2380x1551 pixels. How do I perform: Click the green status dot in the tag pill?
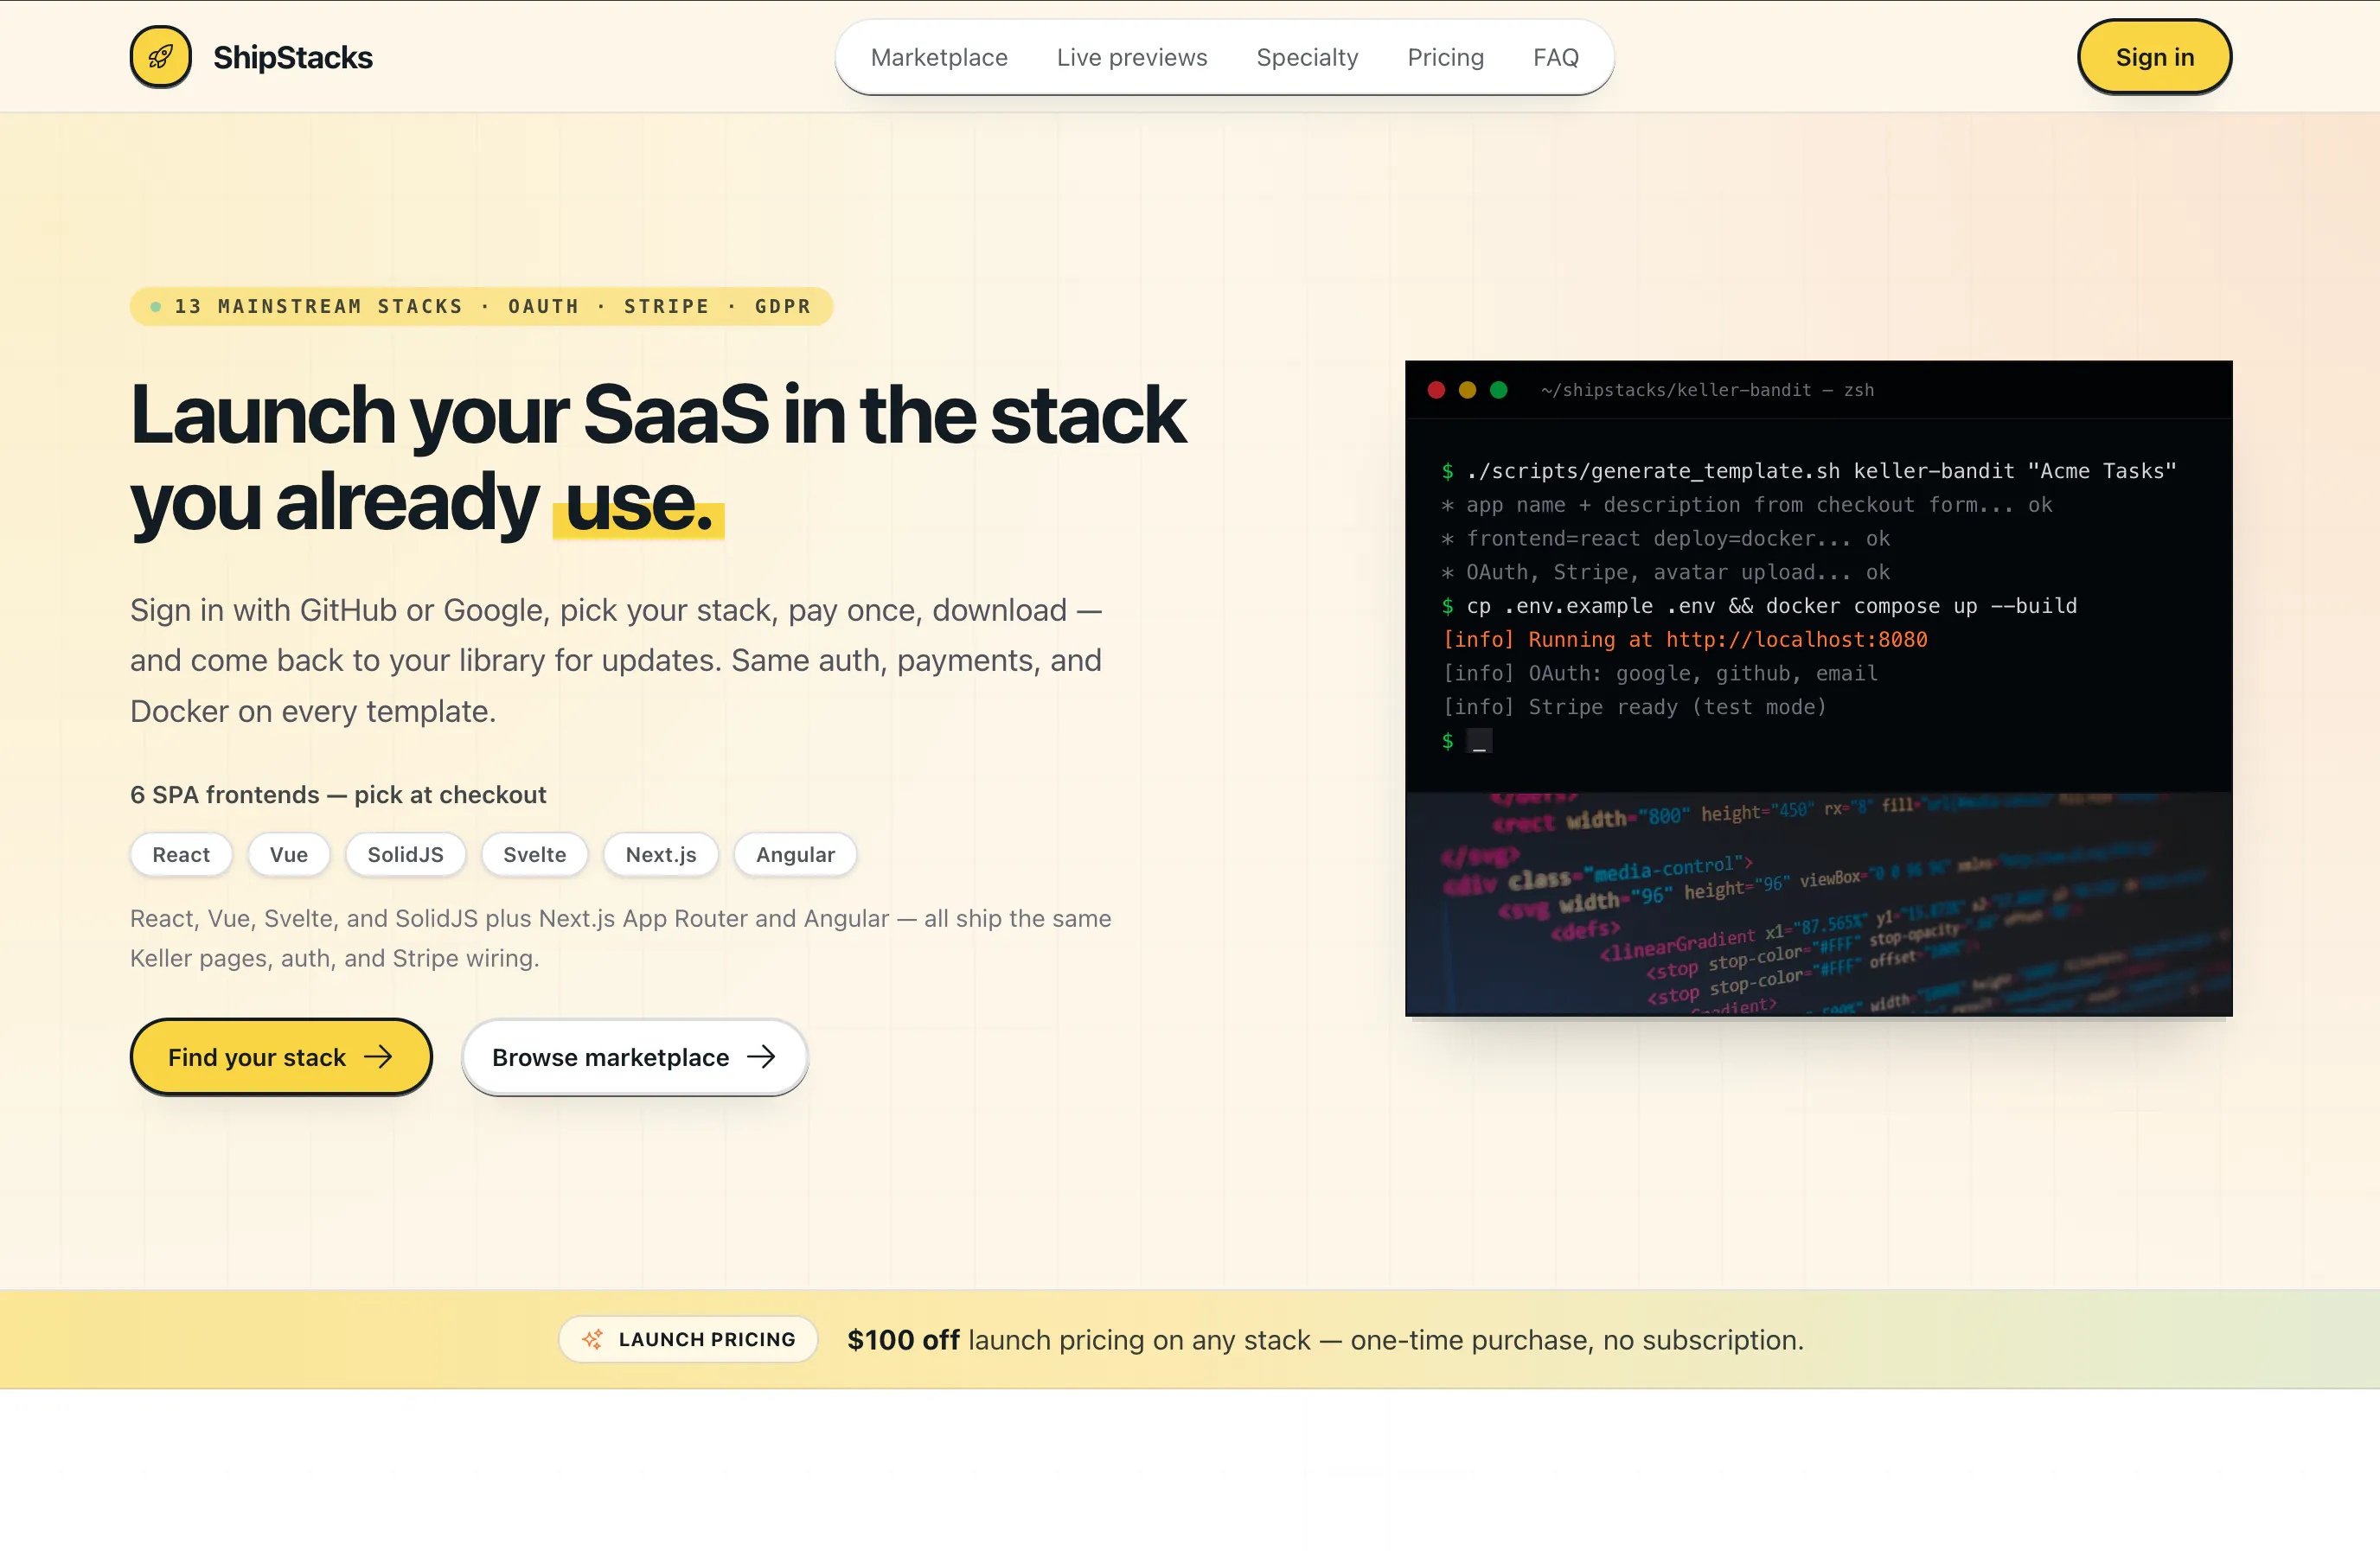156,306
